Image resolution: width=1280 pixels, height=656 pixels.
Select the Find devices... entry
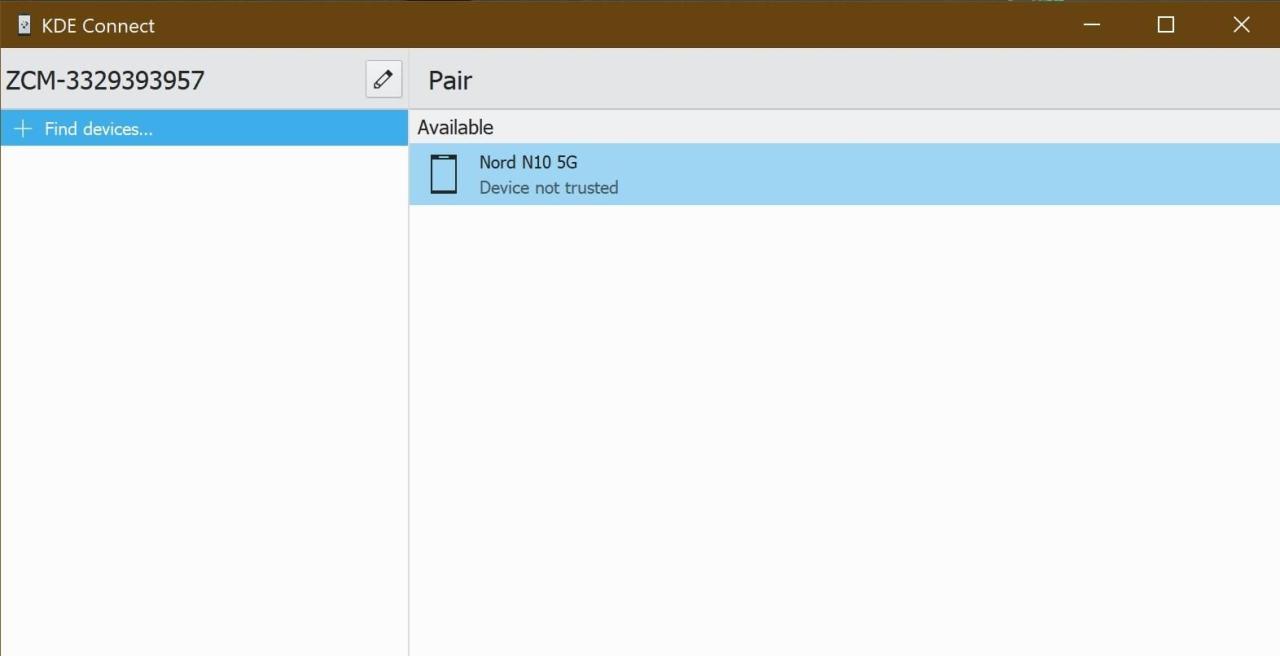coord(204,128)
